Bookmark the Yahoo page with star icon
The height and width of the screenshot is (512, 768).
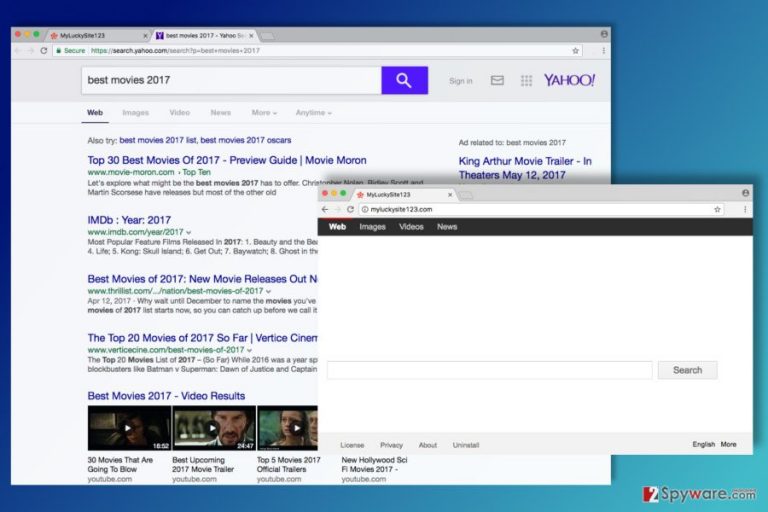(576, 50)
